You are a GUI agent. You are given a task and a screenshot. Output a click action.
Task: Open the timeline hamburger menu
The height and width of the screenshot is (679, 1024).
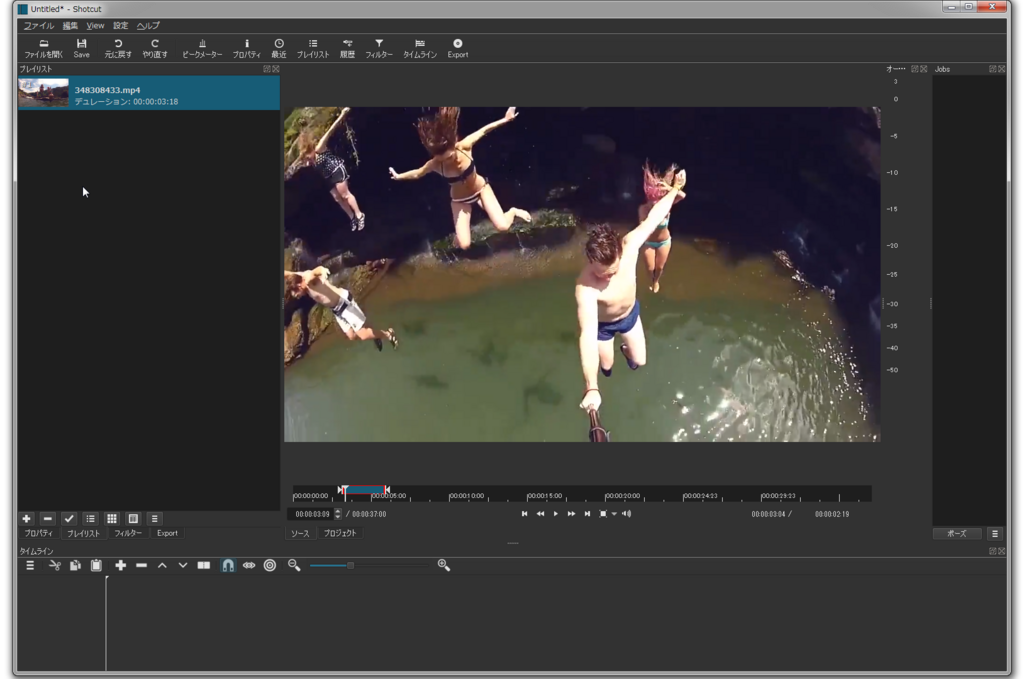pos(30,565)
